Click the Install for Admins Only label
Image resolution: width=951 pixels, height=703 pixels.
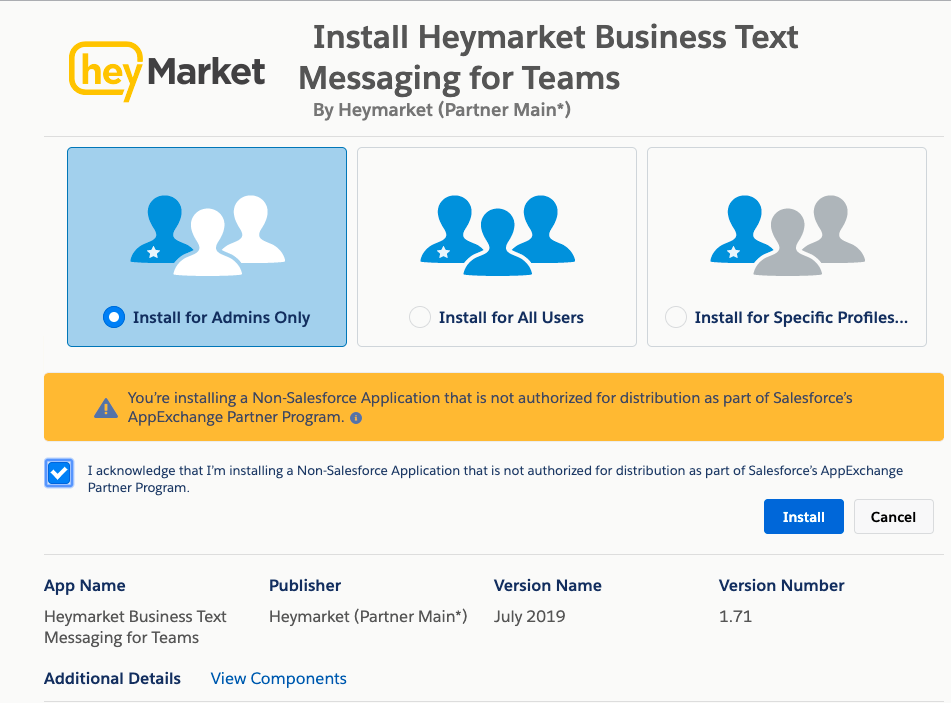(x=221, y=317)
